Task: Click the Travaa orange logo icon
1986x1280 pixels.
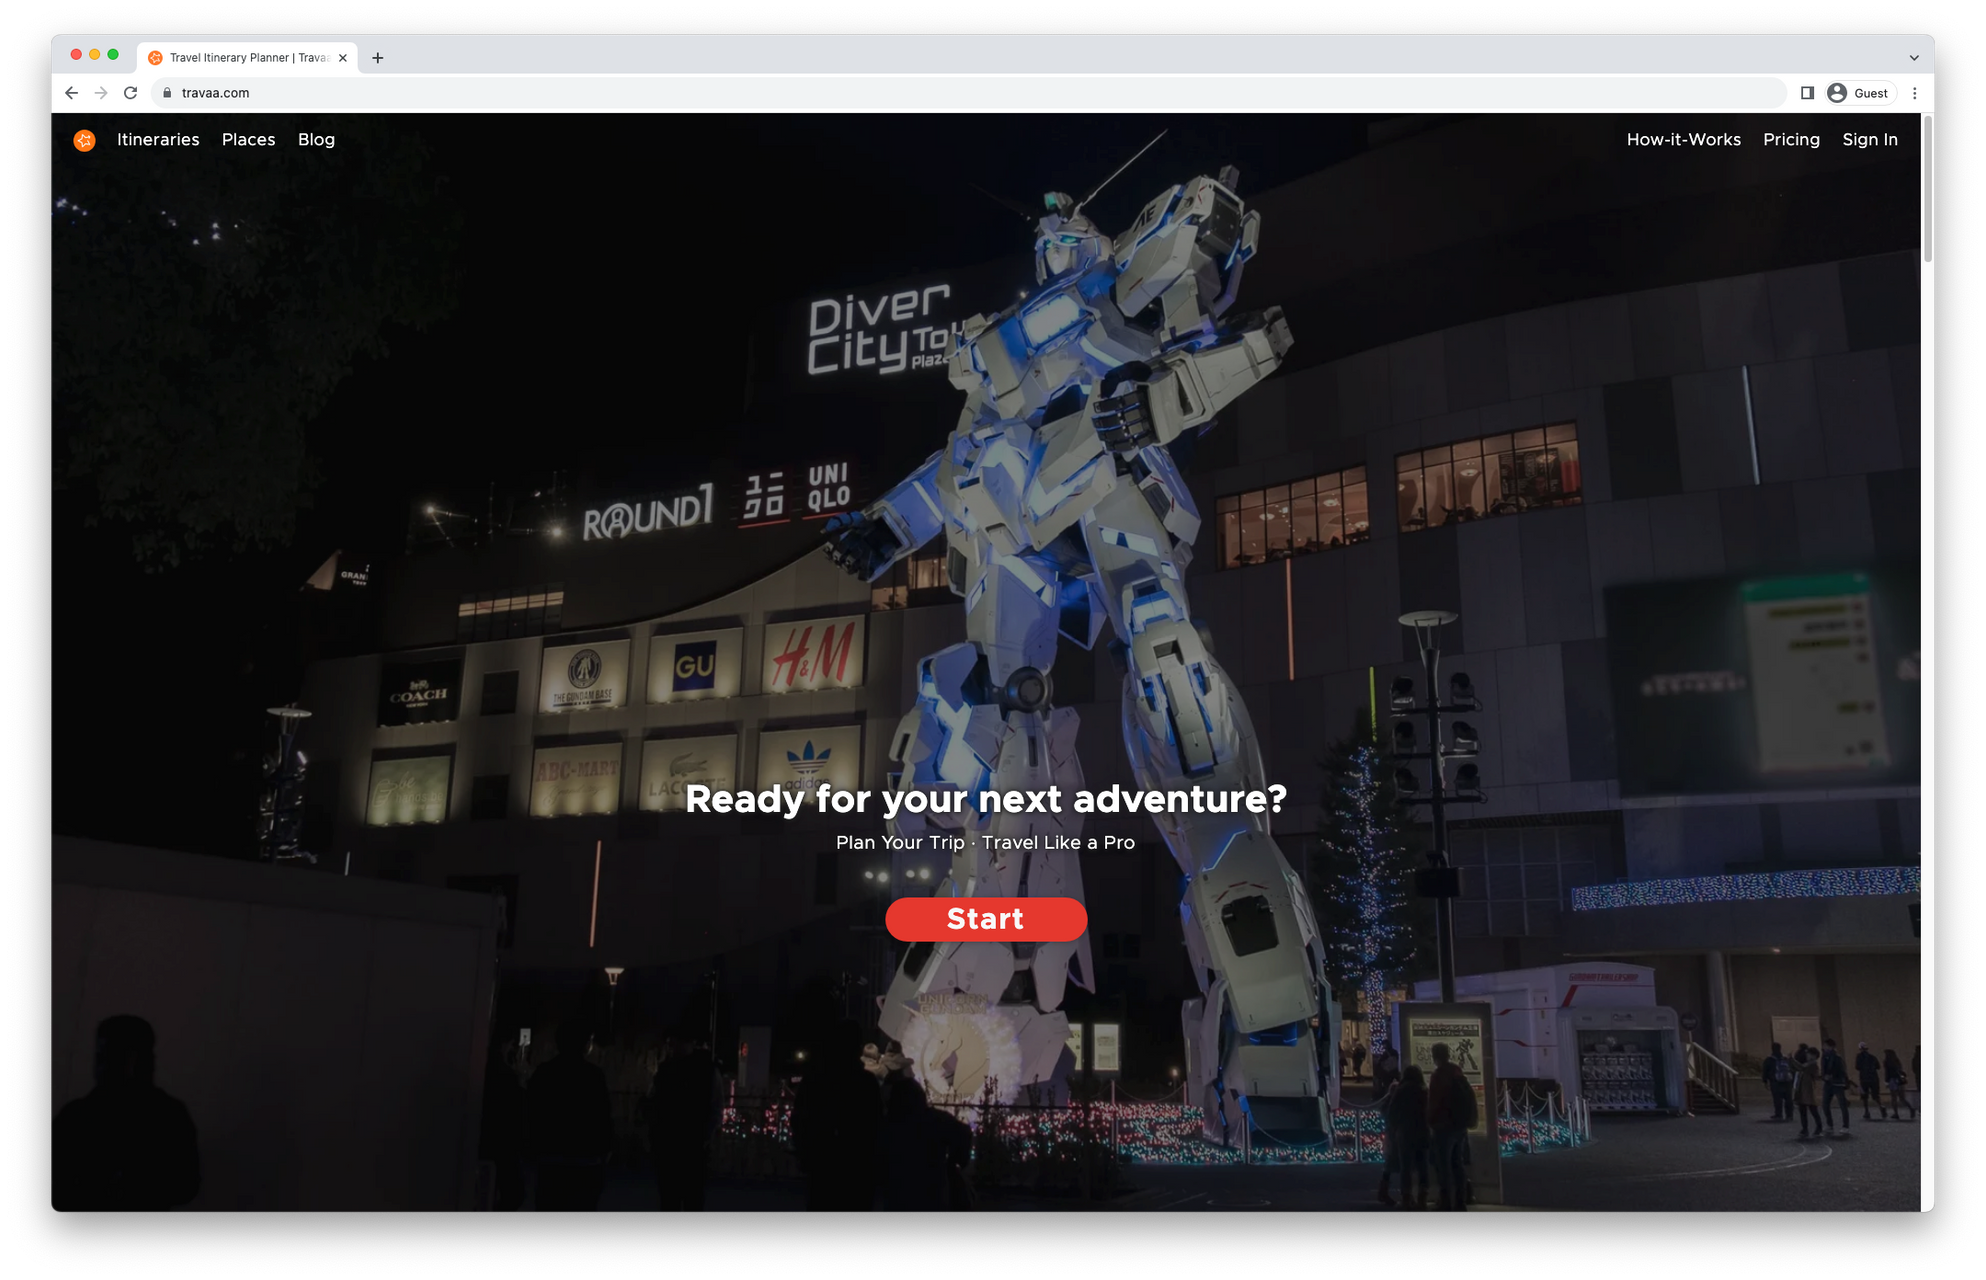Action: [85, 140]
